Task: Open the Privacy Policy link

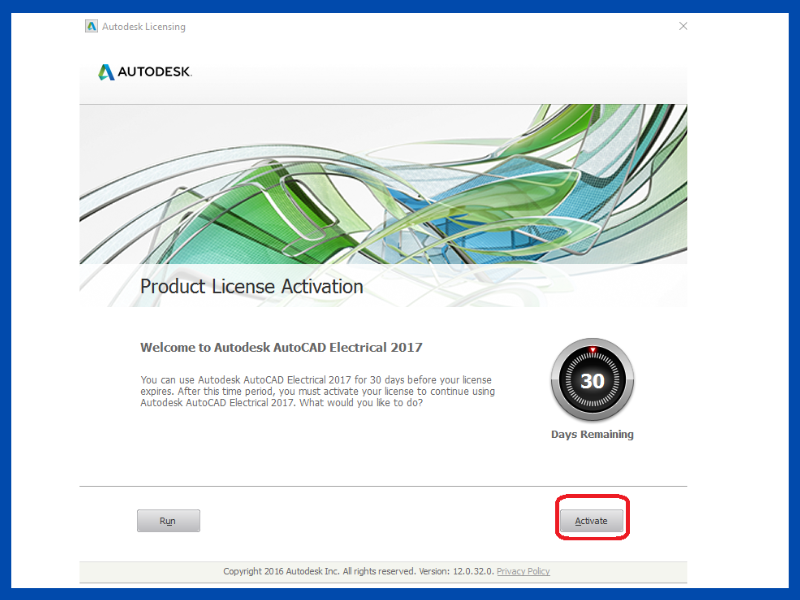Action: 523,572
